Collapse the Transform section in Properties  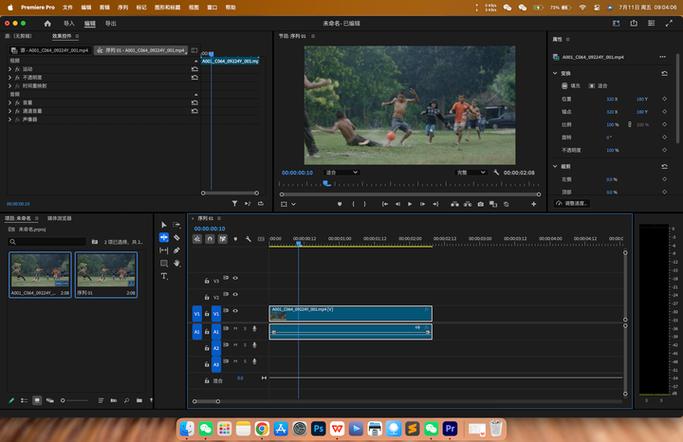click(x=555, y=73)
